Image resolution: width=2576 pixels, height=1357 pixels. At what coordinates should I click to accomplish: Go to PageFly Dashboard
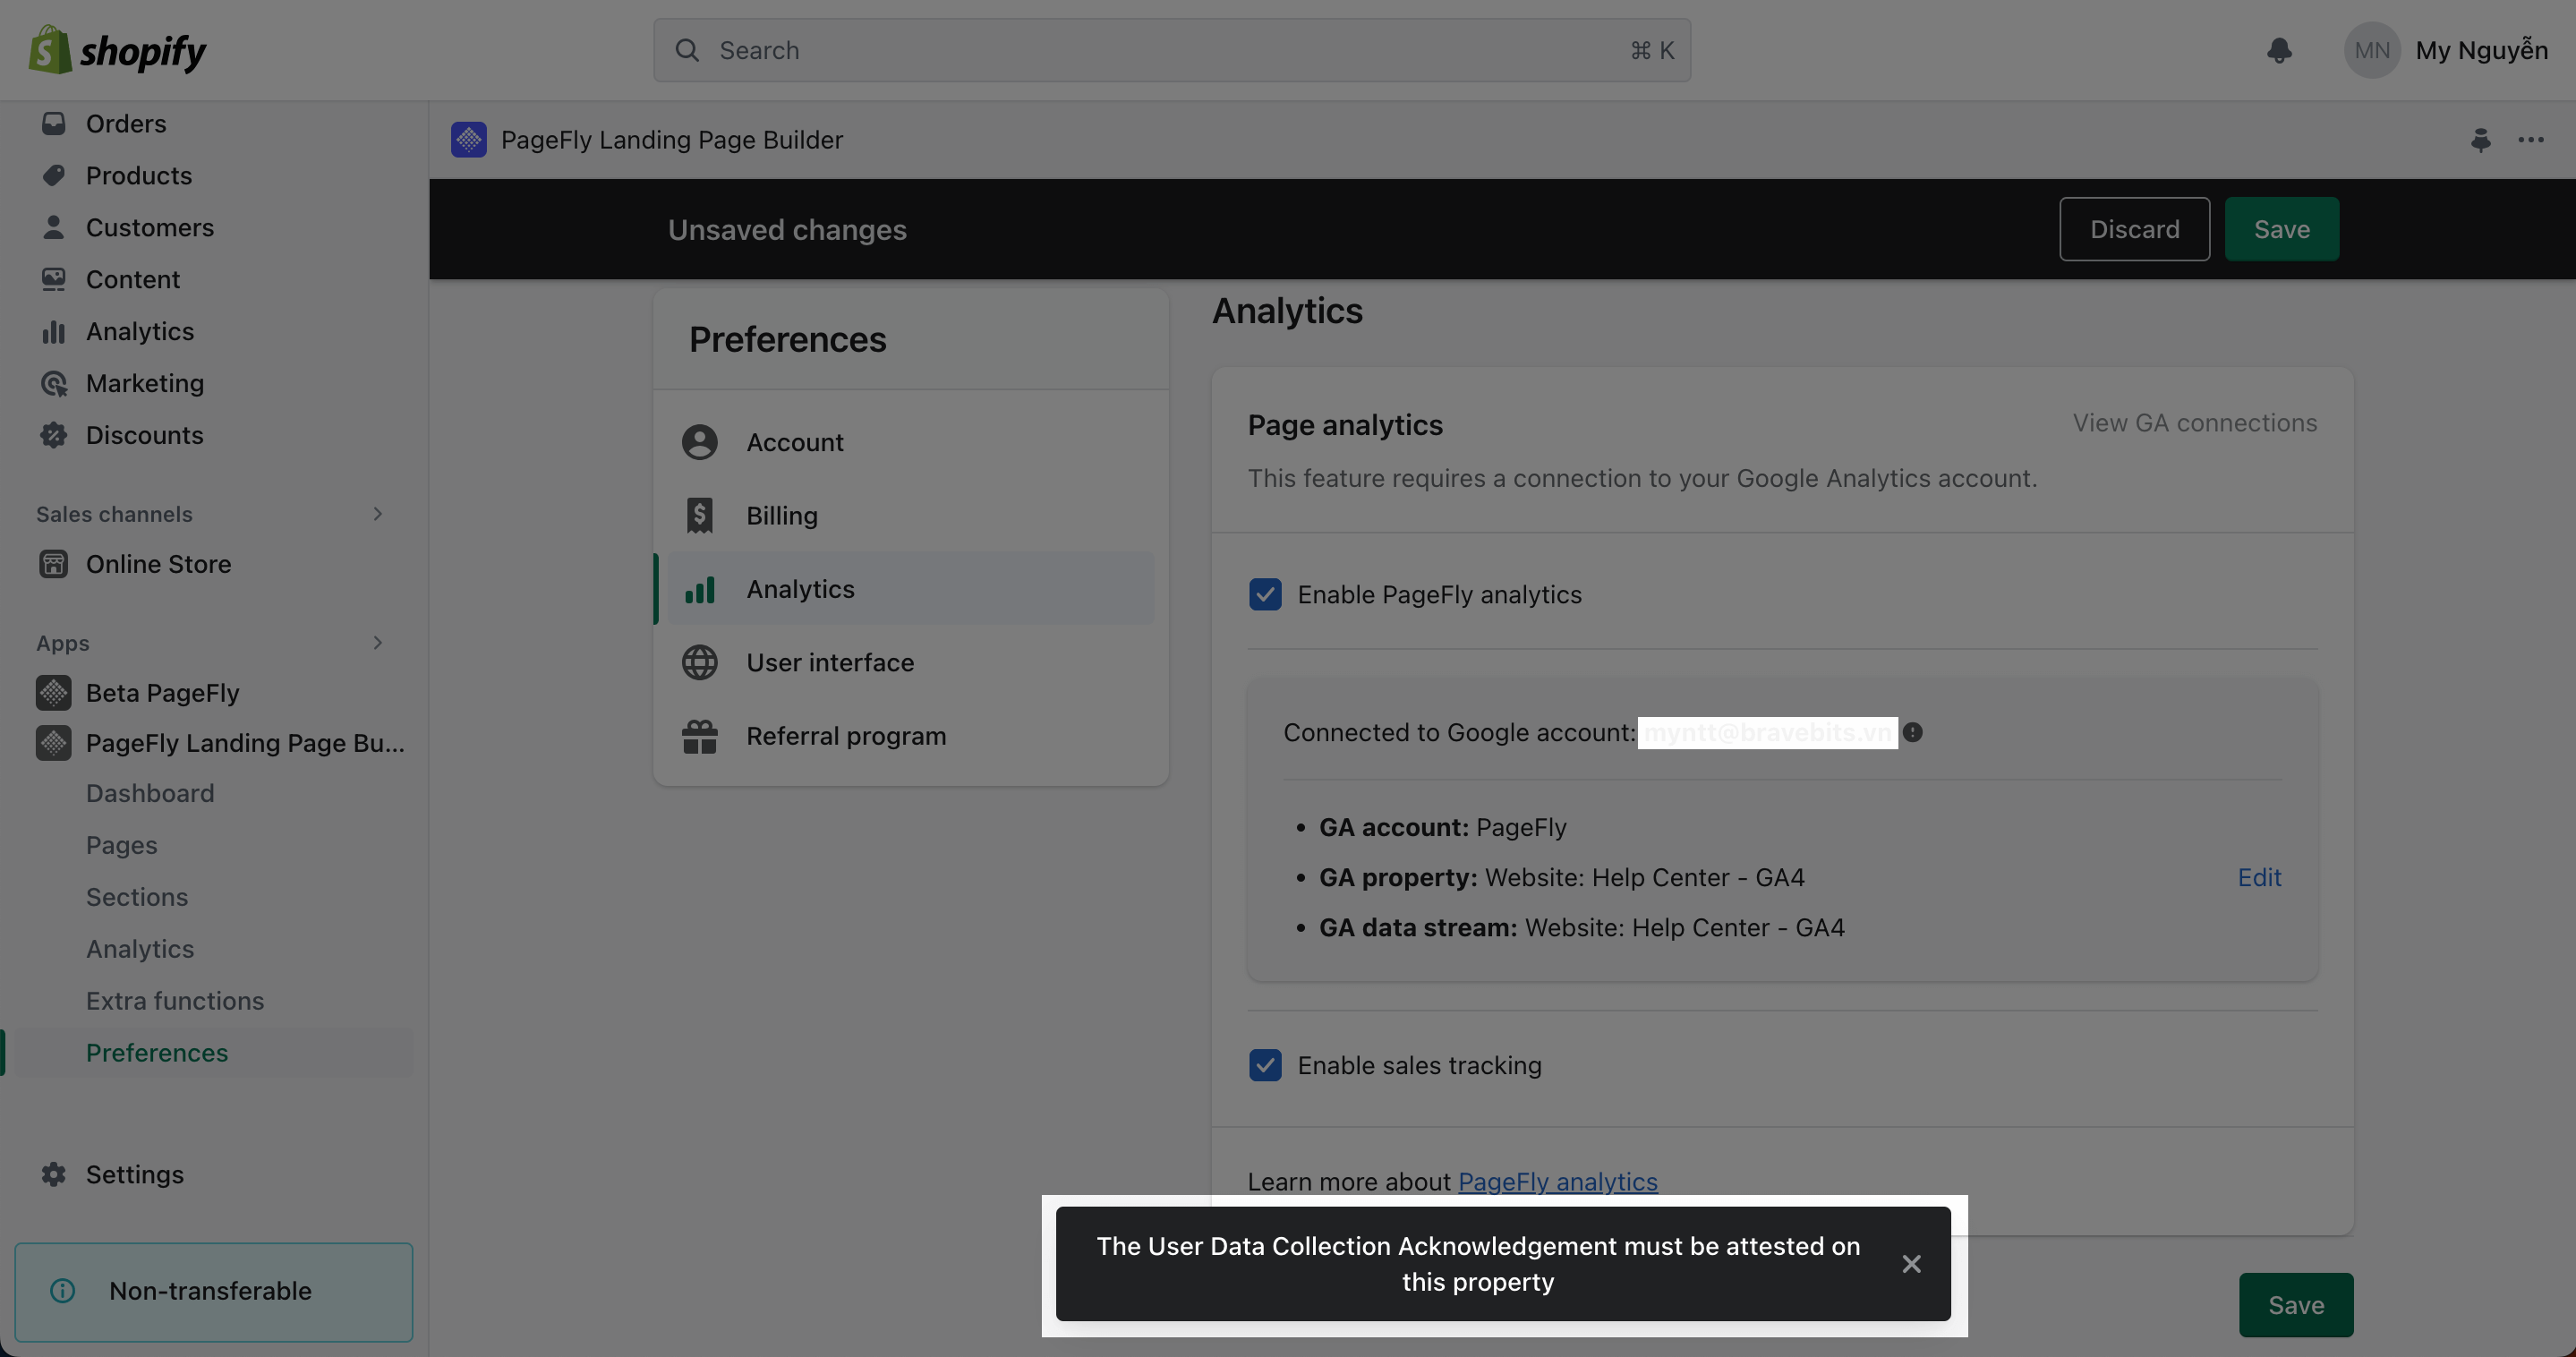150,793
